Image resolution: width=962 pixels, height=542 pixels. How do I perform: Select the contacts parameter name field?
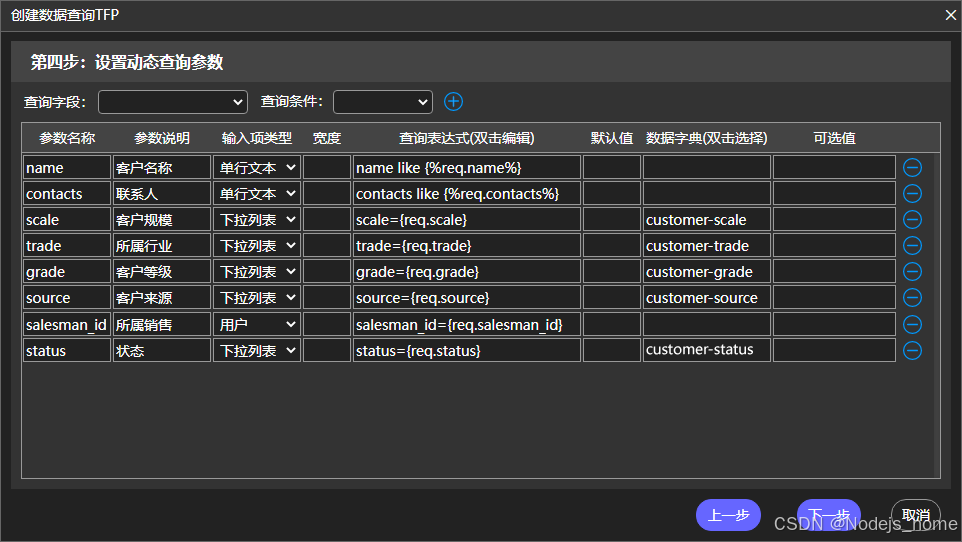67,194
